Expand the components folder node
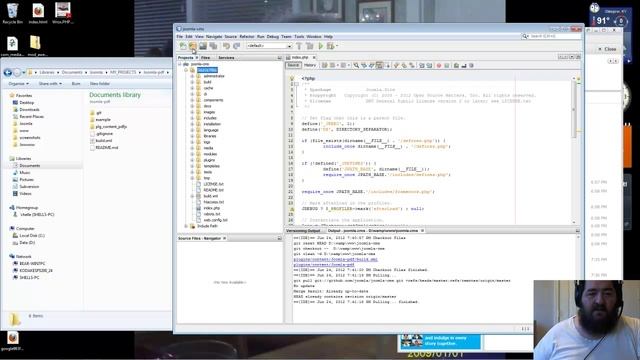 click(192, 100)
